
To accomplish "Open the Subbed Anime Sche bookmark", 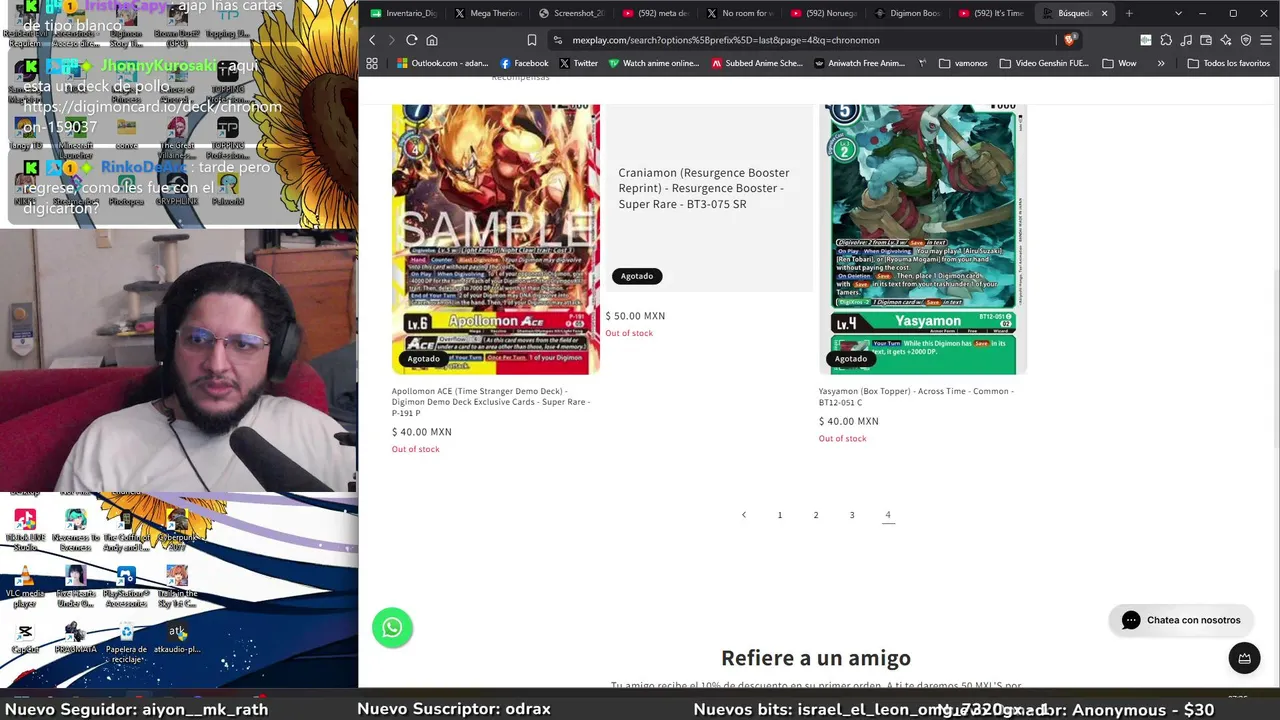I will pyautogui.click(x=757, y=63).
